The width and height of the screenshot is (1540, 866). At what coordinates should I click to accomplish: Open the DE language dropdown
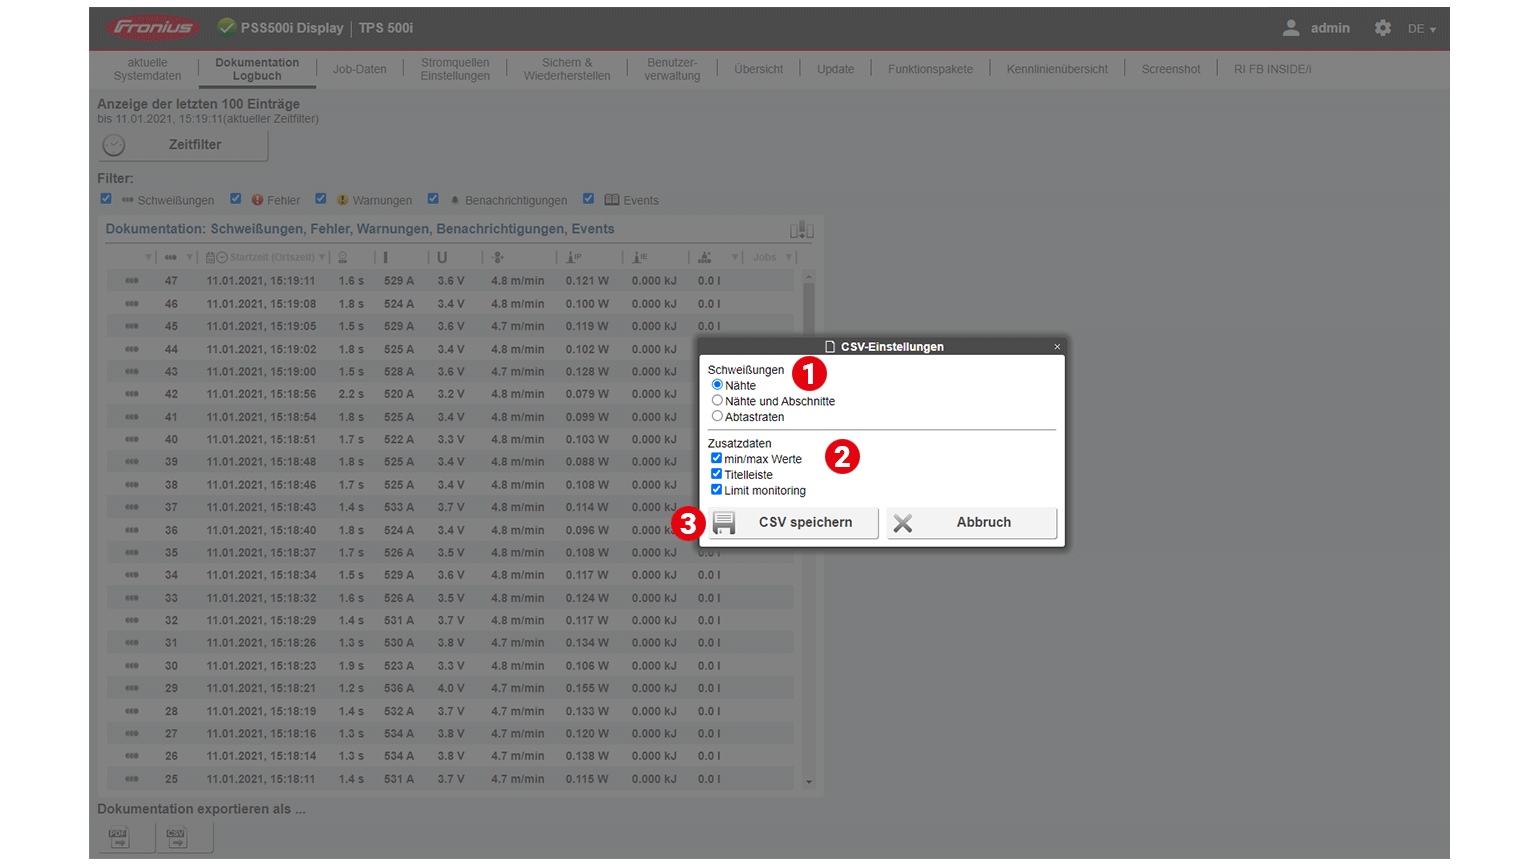pos(1421,29)
